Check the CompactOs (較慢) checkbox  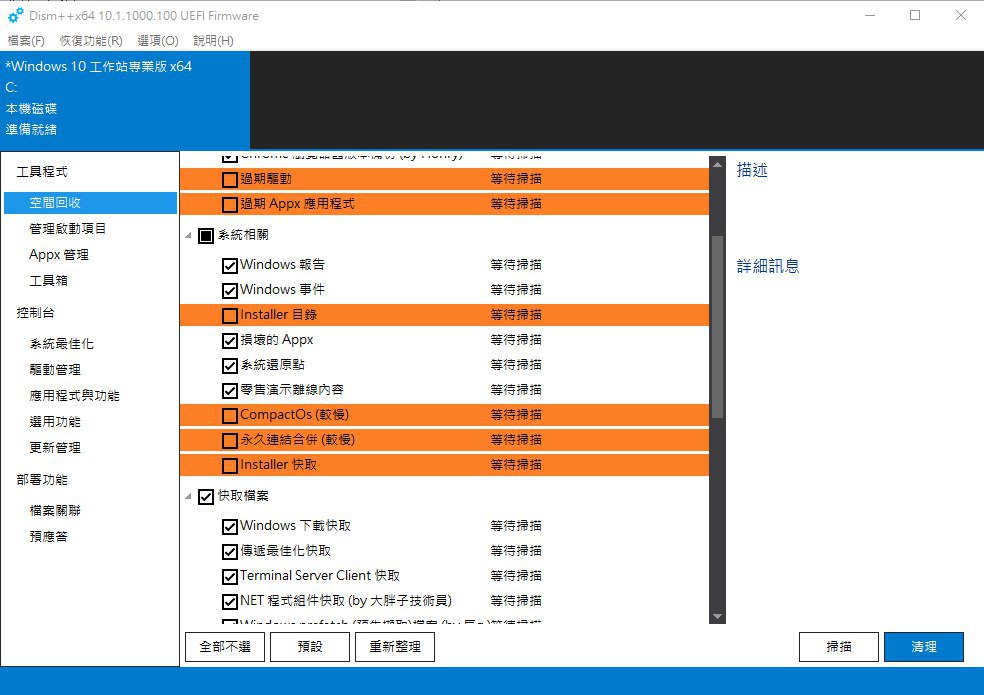click(x=230, y=416)
